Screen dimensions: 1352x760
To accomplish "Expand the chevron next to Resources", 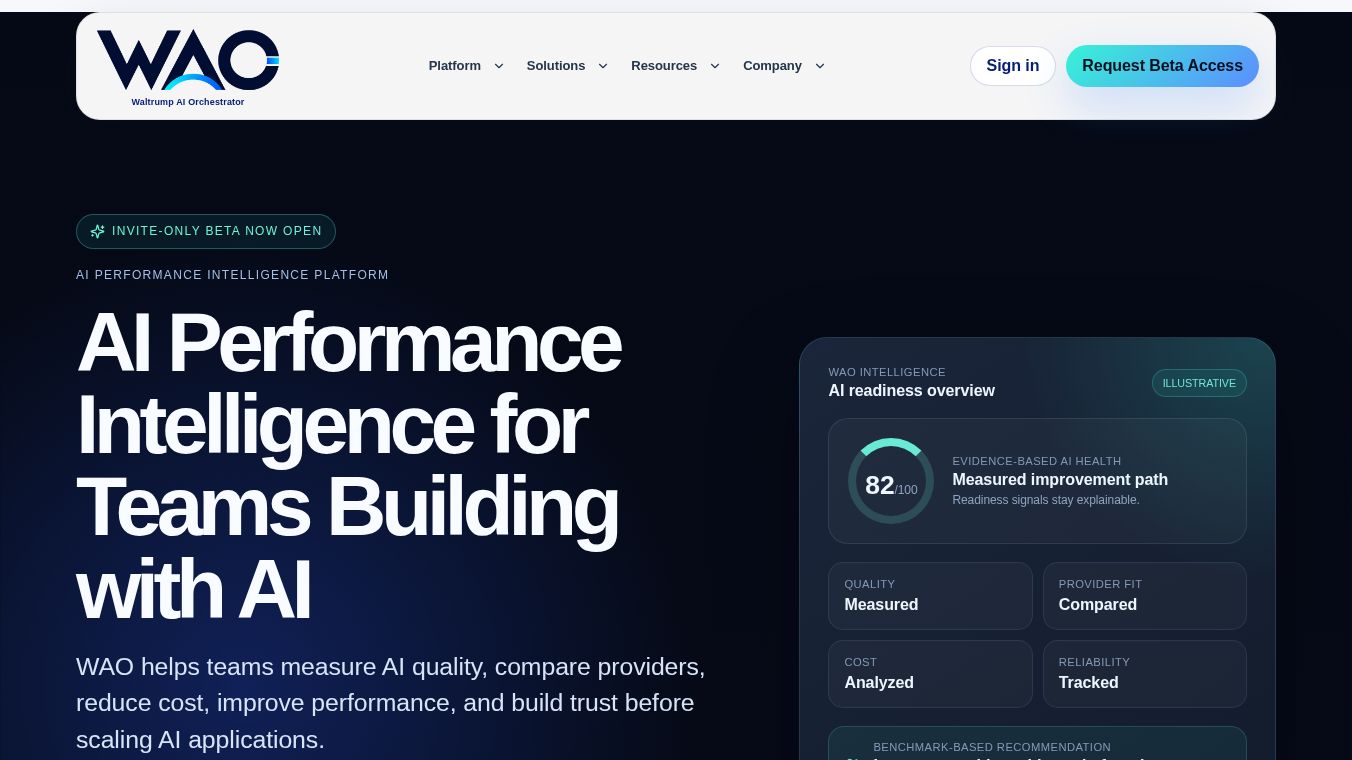I will click(715, 66).
